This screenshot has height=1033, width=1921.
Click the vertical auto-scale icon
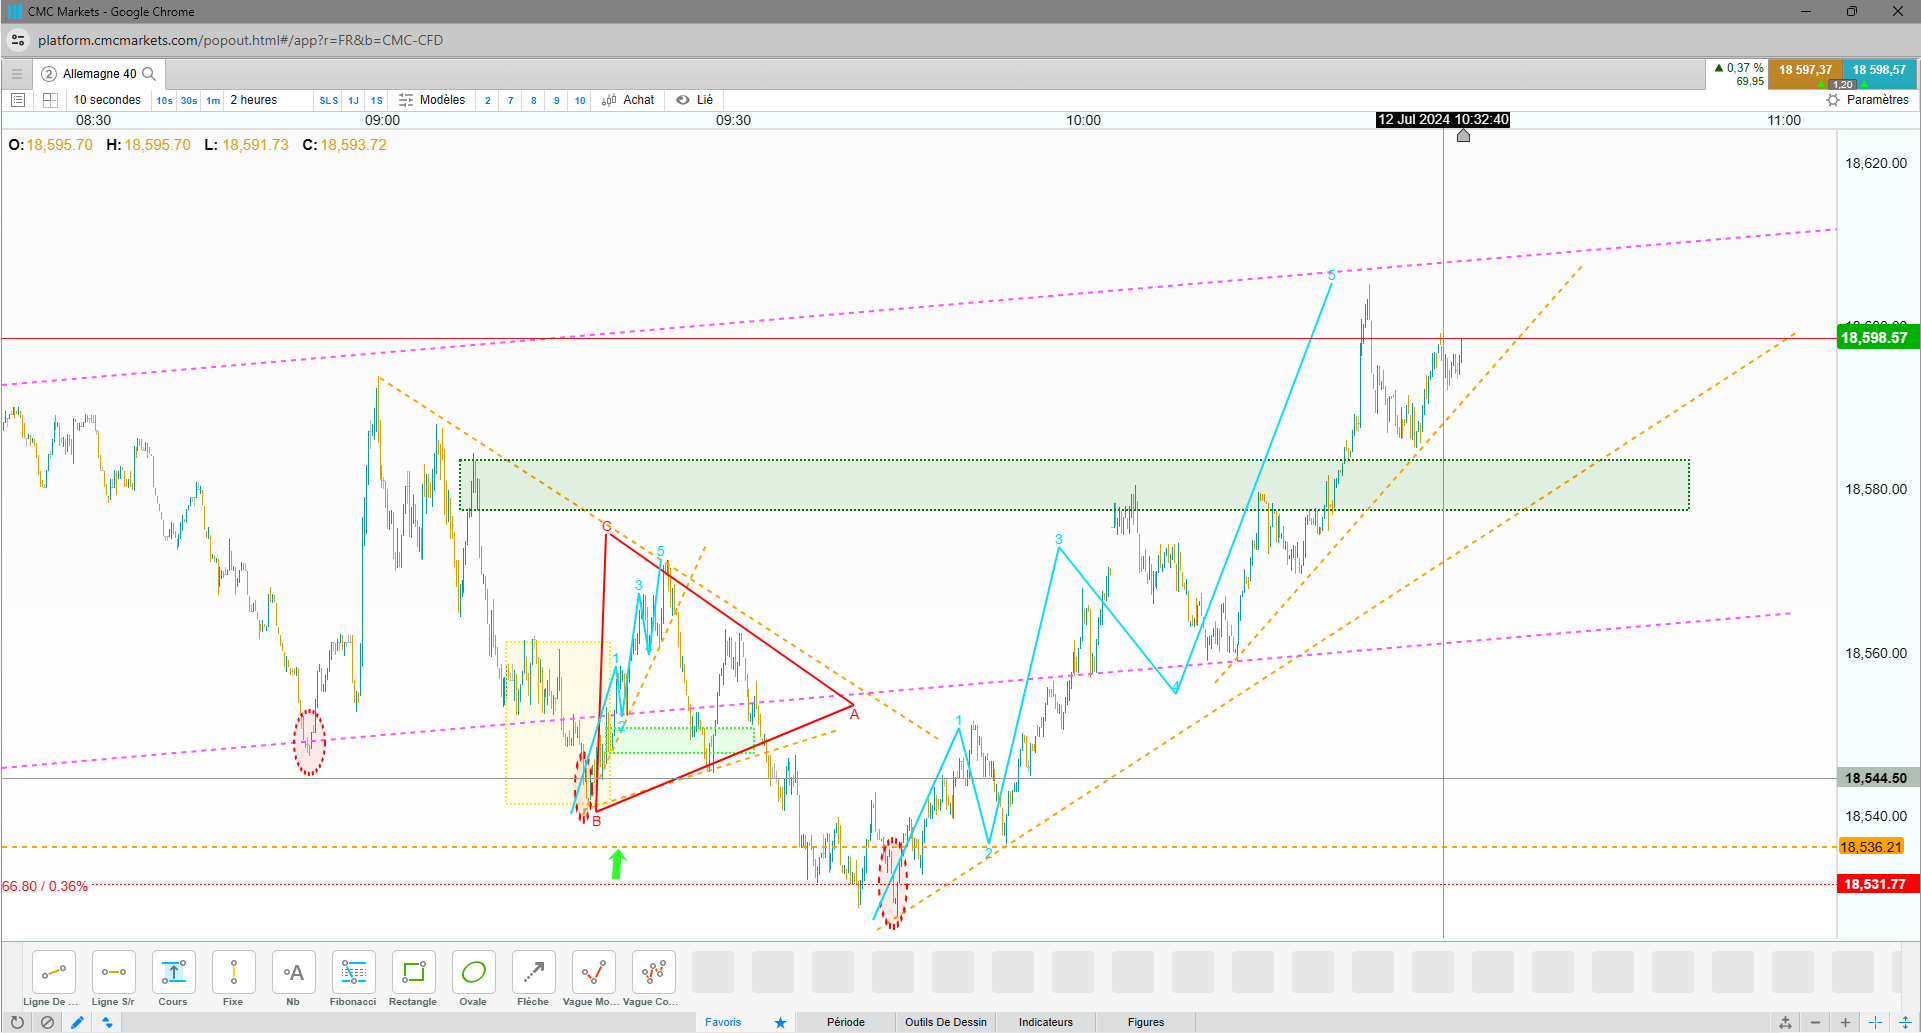point(1905,1022)
